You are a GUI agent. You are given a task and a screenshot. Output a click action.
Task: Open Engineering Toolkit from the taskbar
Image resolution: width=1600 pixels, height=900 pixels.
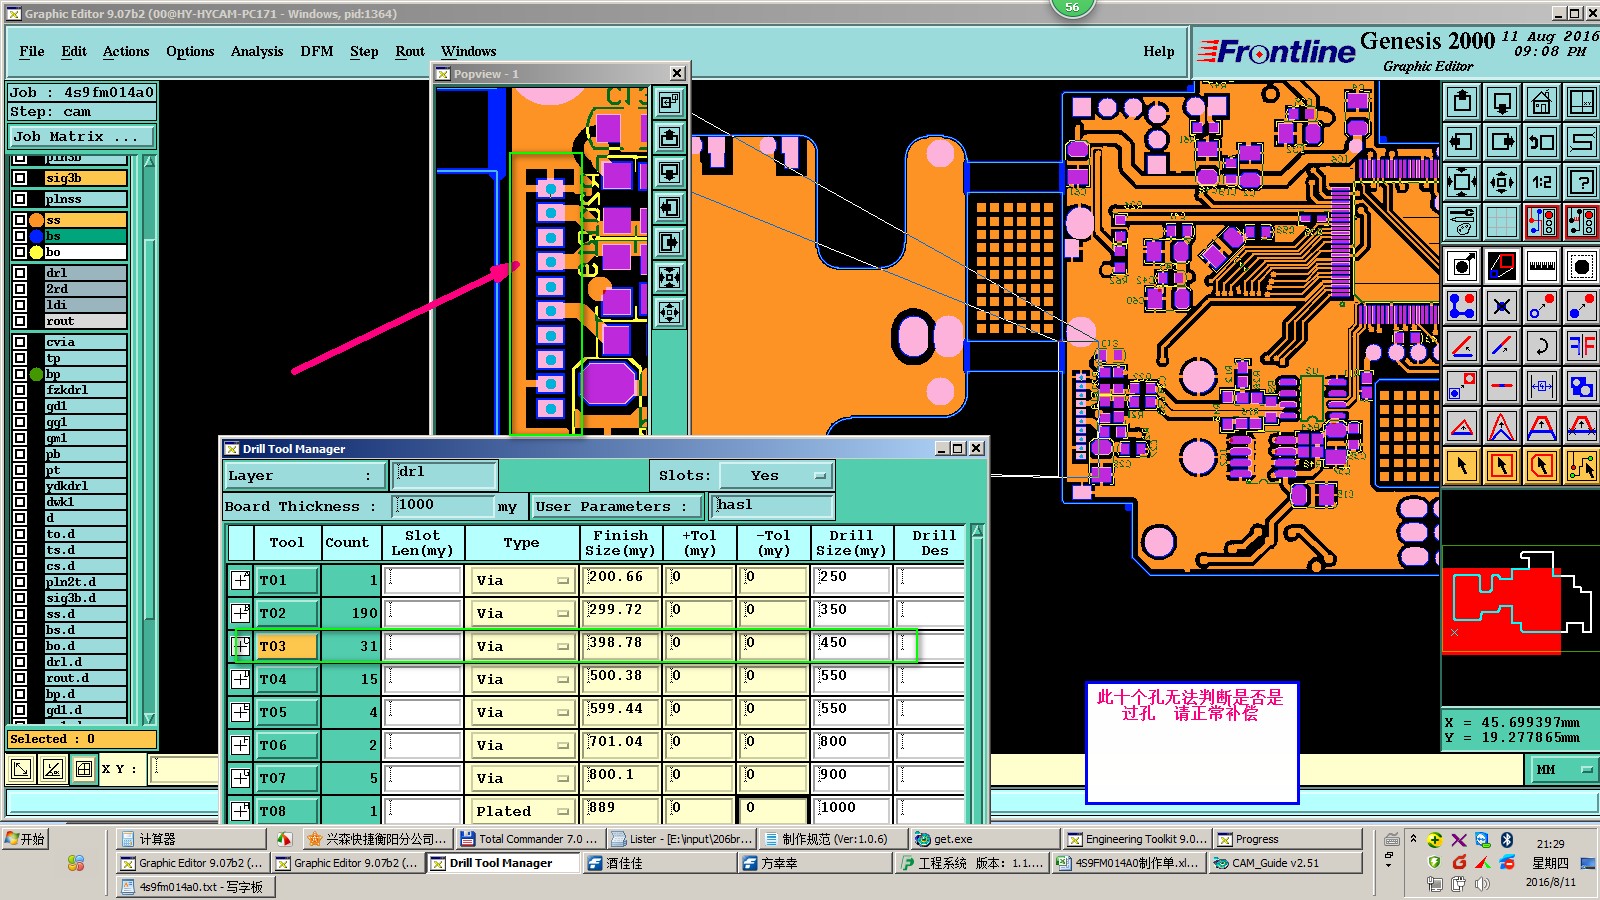pyautogui.click(x=1136, y=839)
